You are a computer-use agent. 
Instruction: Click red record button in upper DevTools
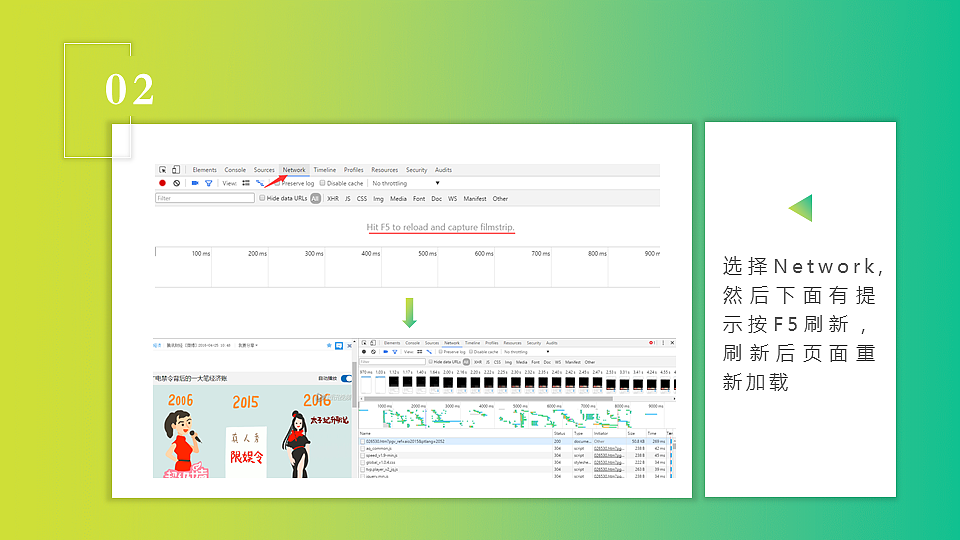pos(162,183)
